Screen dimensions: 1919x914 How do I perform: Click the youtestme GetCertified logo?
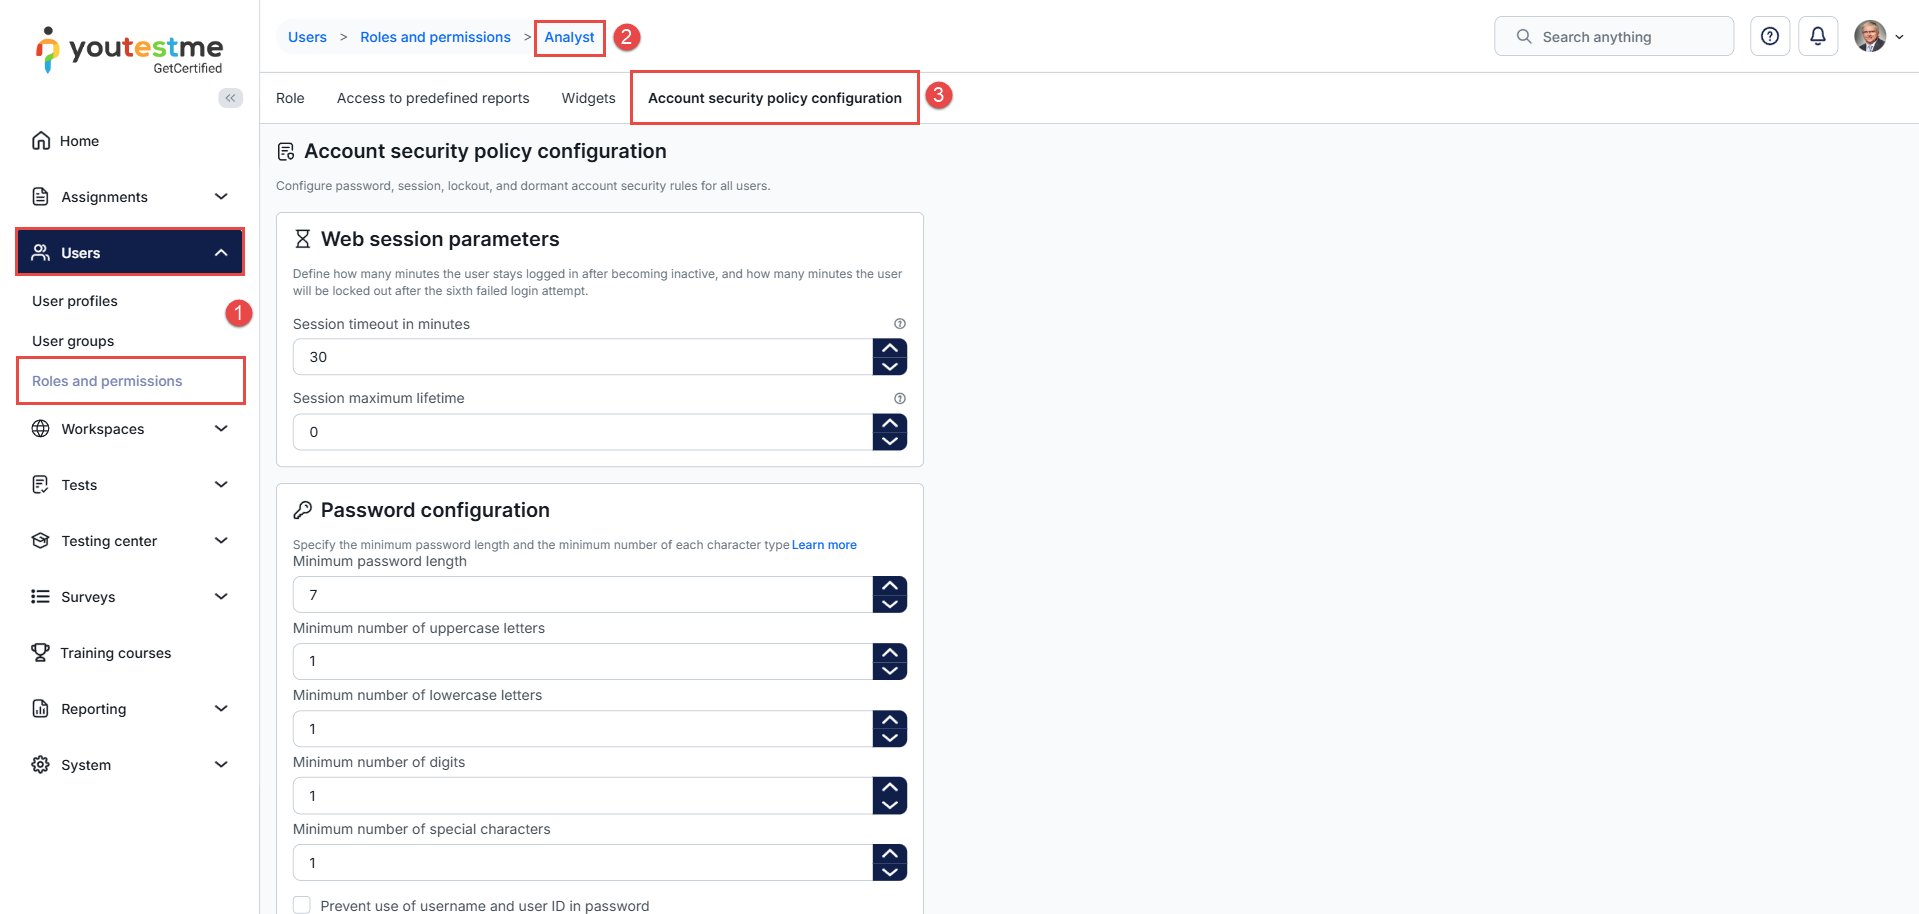click(130, 50)
